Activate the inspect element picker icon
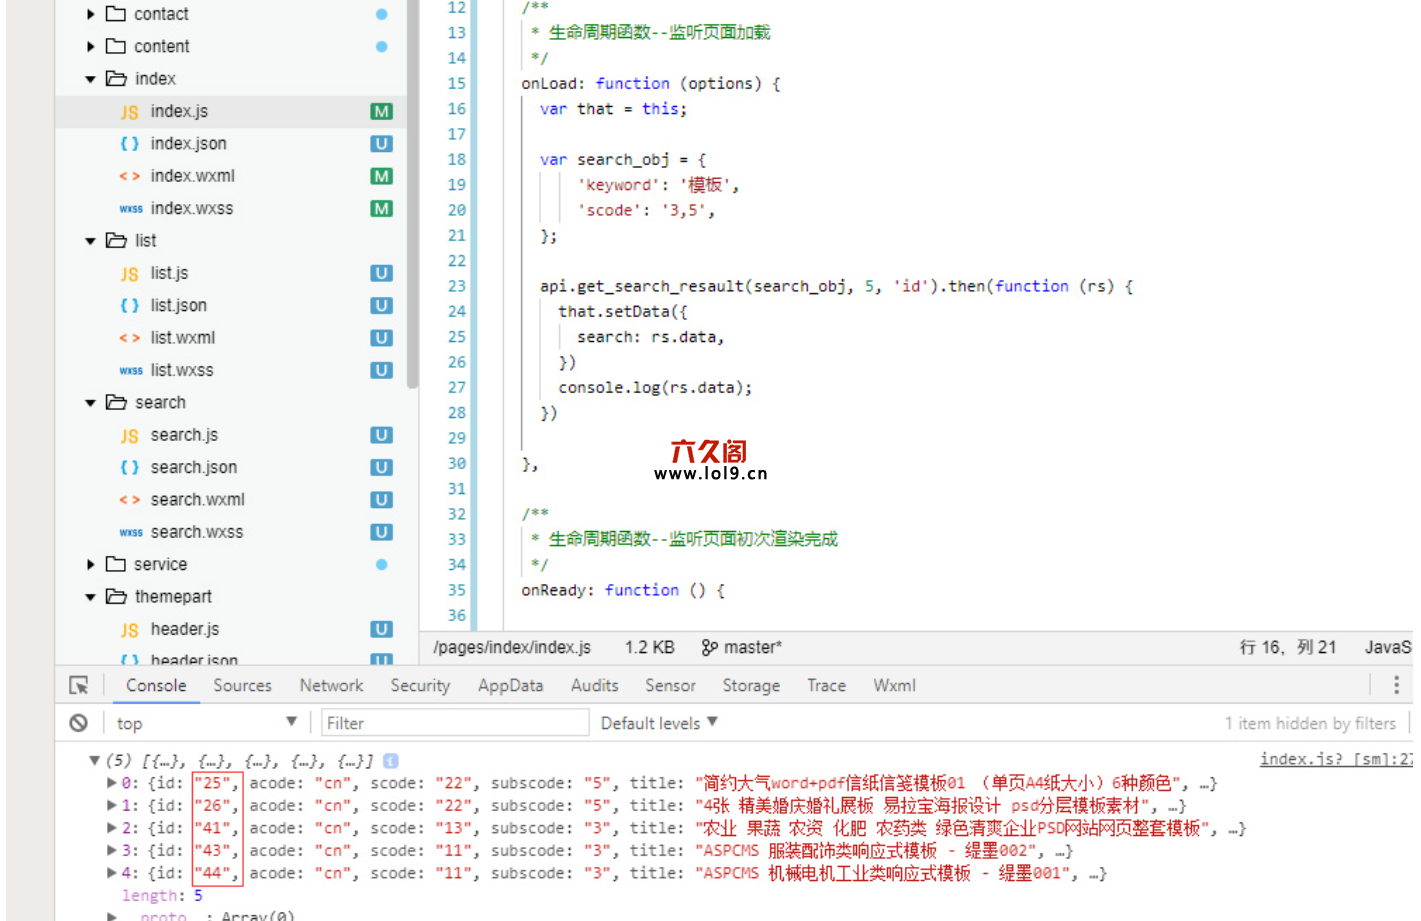Viewport: 1421px width, 921px height. coord(79,685)
